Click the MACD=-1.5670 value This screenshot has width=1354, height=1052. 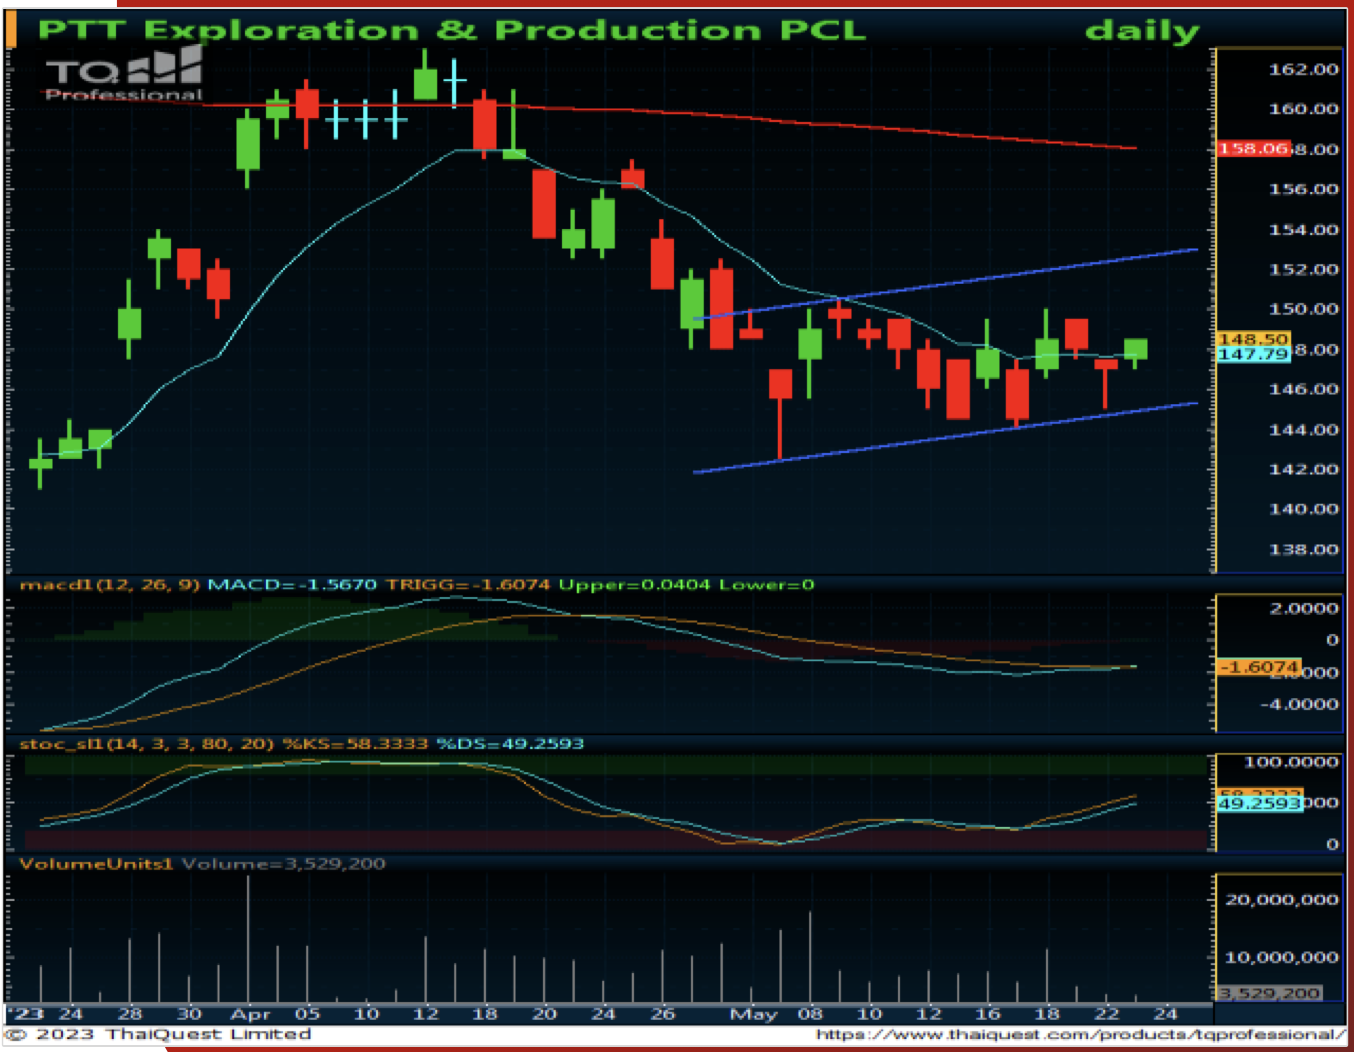(292, 584)
